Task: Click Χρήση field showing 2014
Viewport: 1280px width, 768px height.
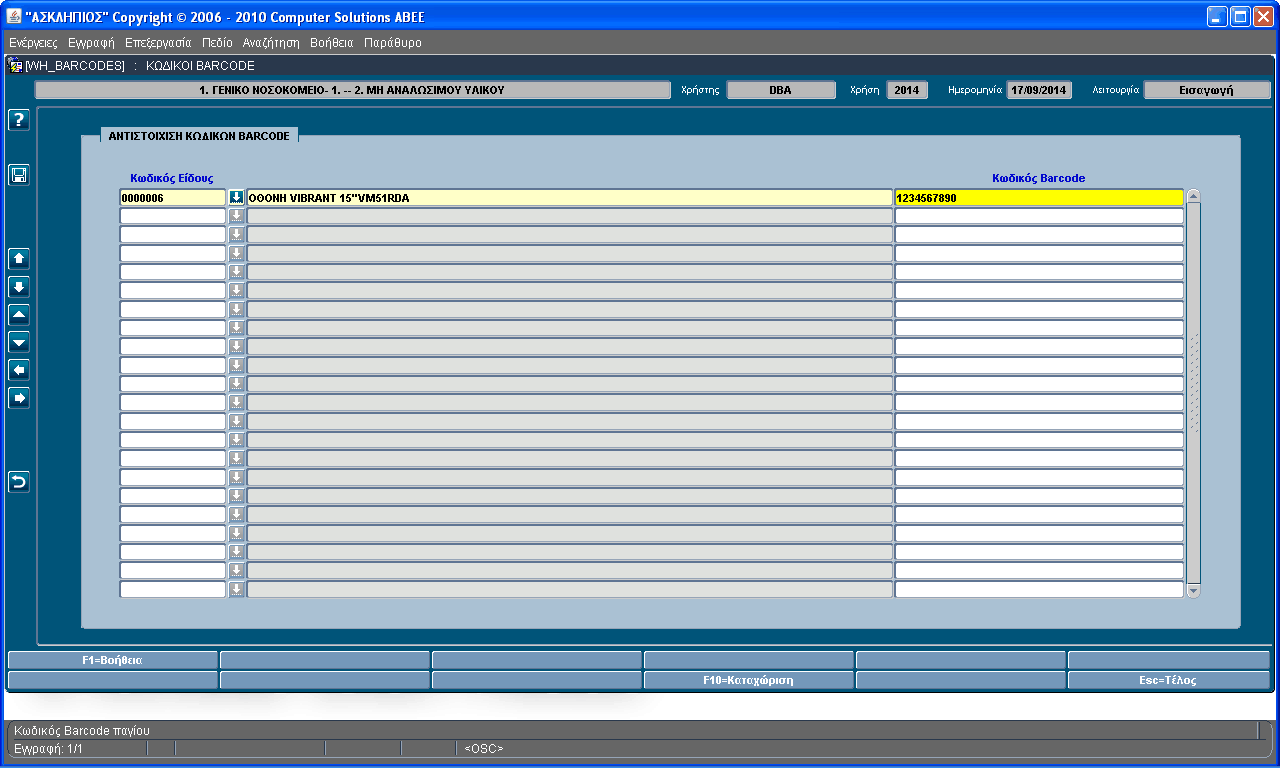Action: click(x=907, y=90)
